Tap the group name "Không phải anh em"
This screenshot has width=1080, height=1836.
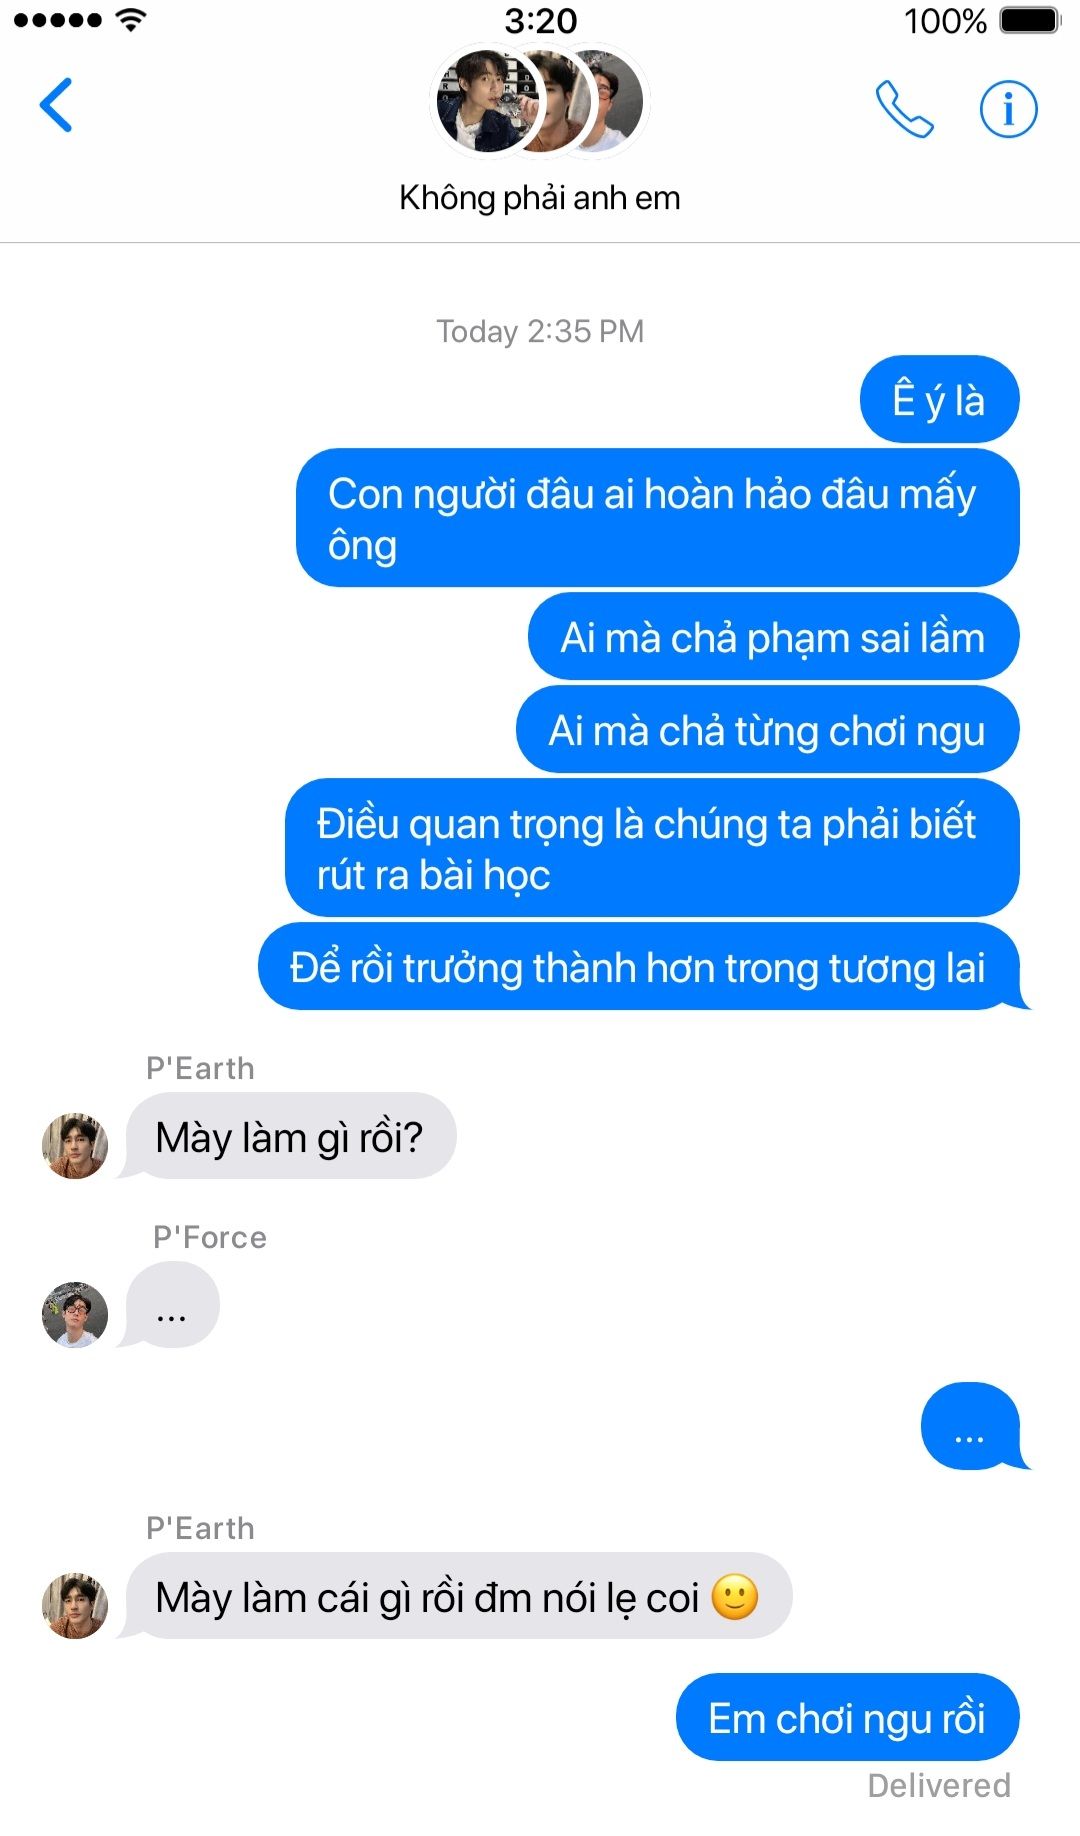540,198
